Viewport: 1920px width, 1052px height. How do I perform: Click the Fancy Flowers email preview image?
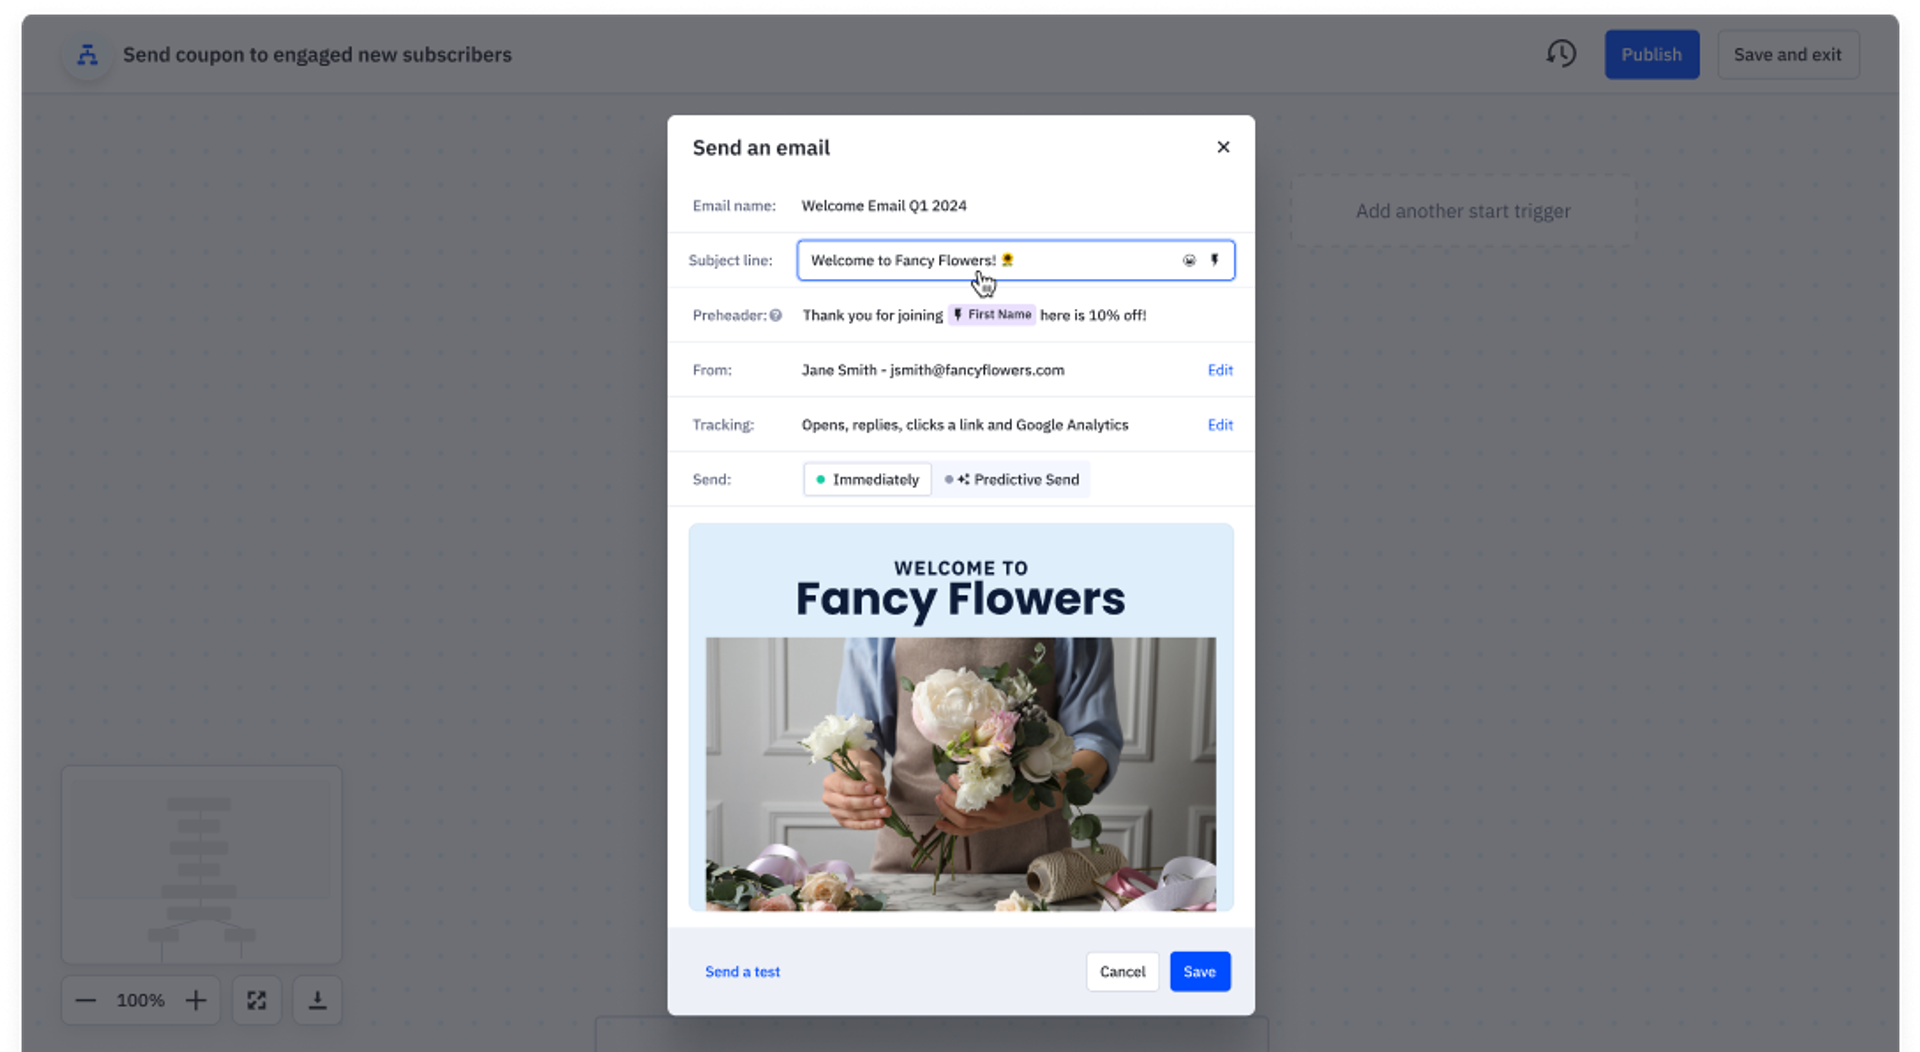point(960,717)
